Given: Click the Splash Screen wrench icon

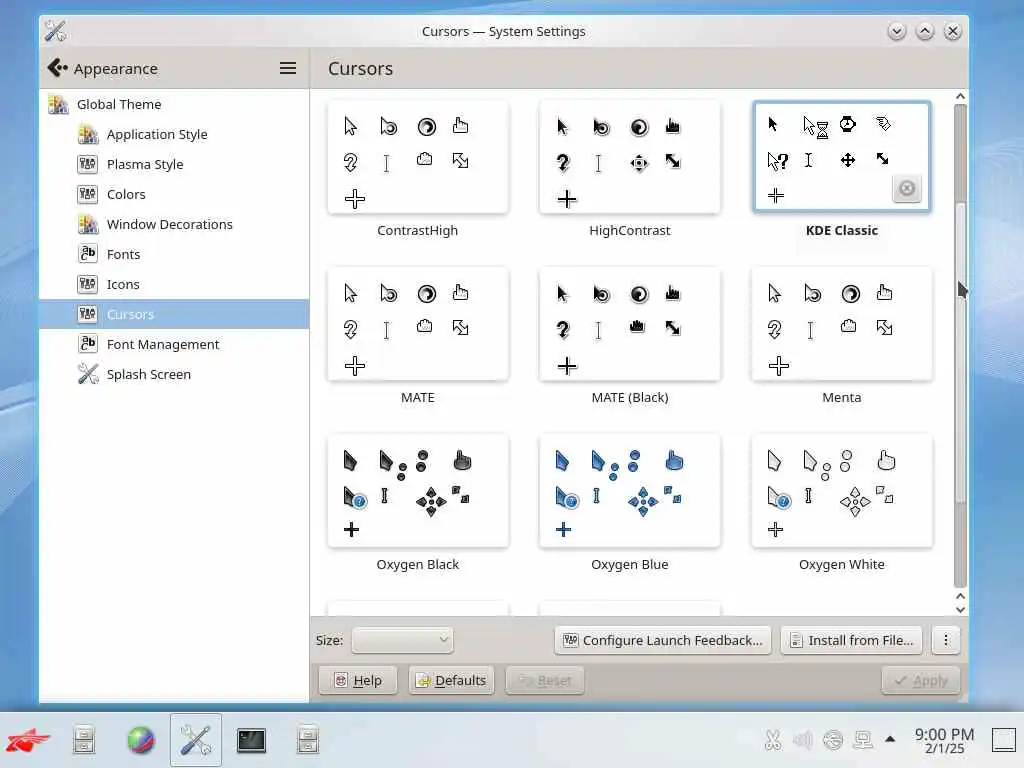Looking at the screenshot, I should pos(88,374).
